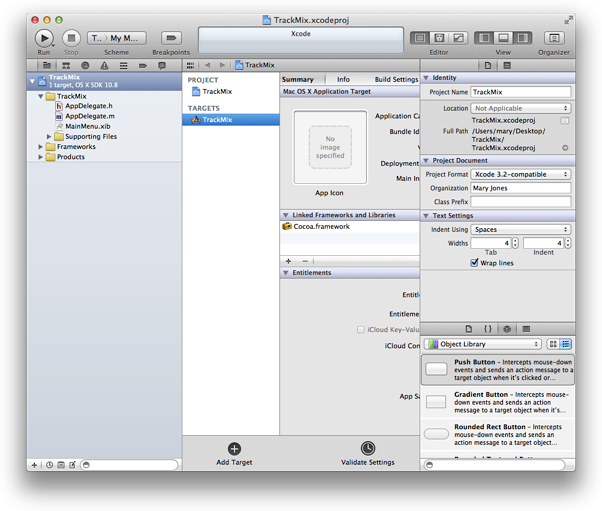Open the Location dropdown
Viewport: 602px width, 511px height.
(521, 108)
